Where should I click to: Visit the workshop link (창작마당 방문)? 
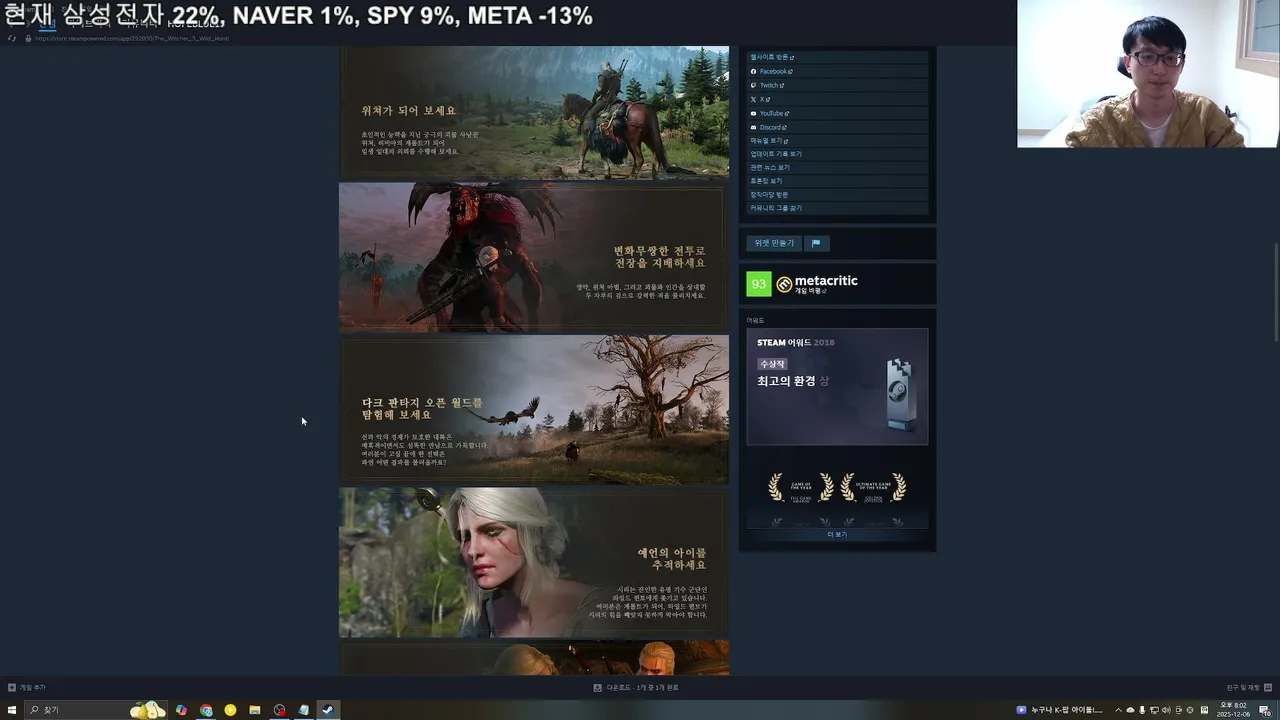point(837,194)
